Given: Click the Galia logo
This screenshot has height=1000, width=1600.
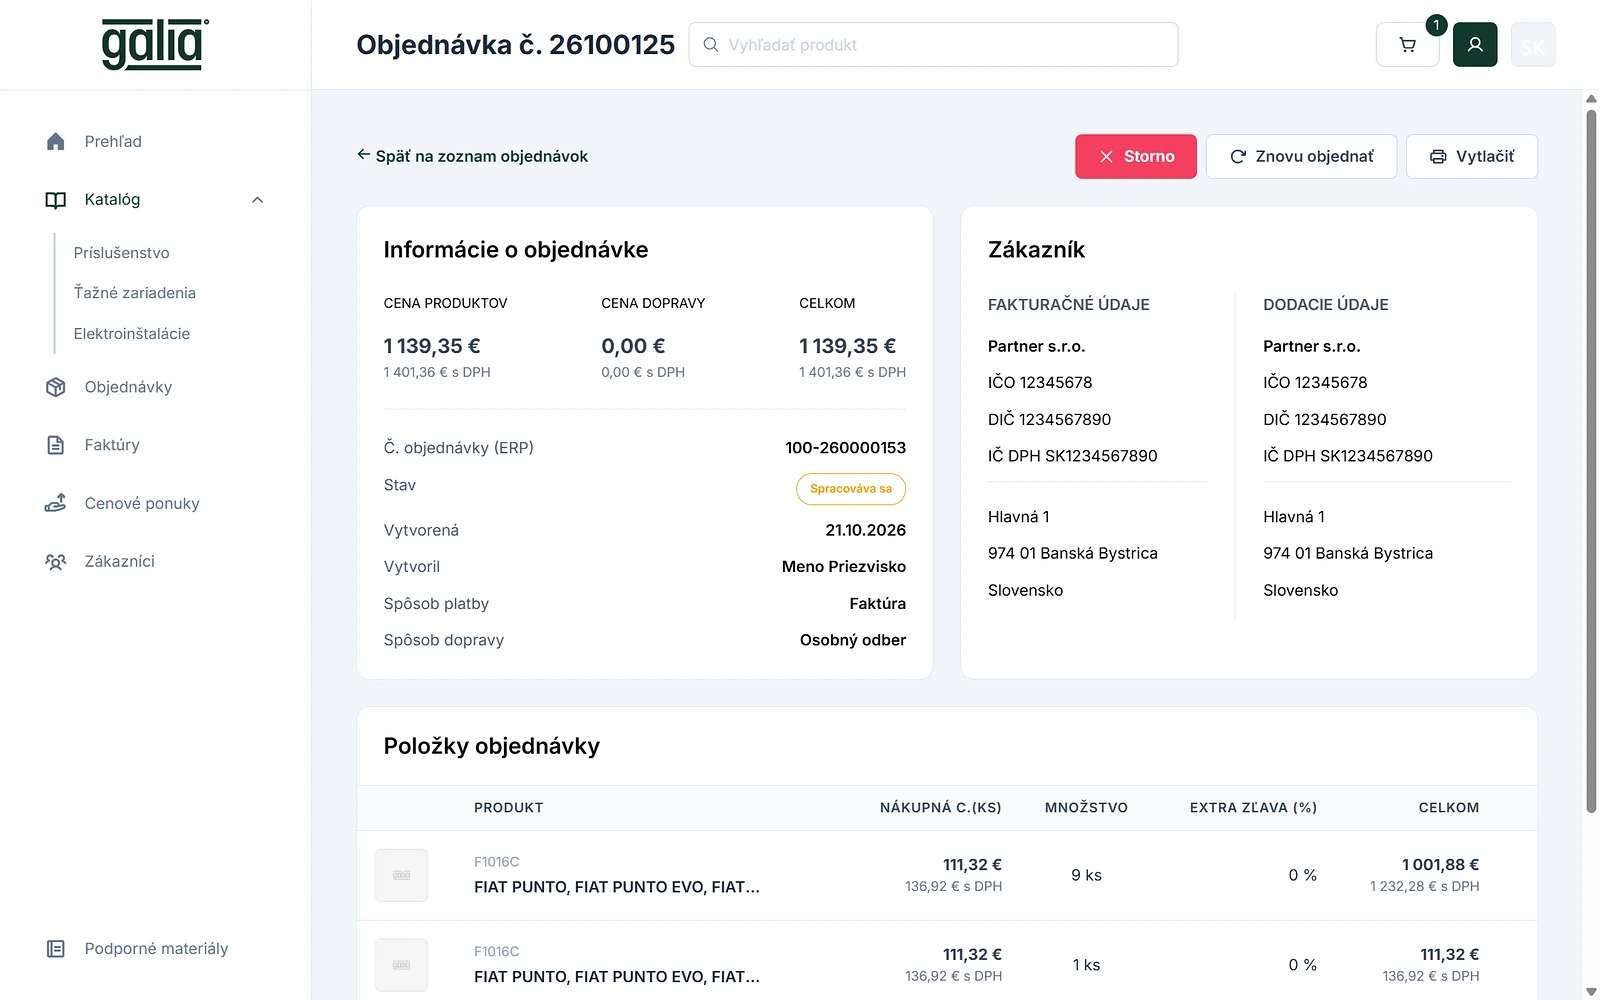Looking at the screenshot, I should coord(155,45).
